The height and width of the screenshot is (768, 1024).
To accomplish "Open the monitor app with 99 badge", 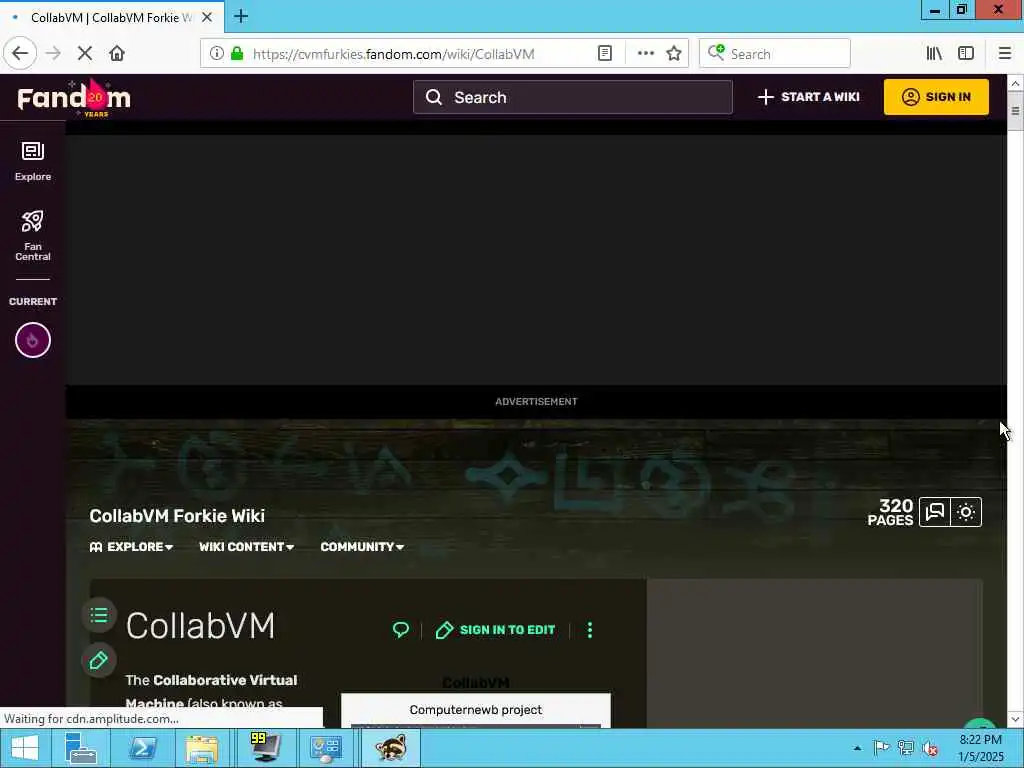I will [264, 748].
